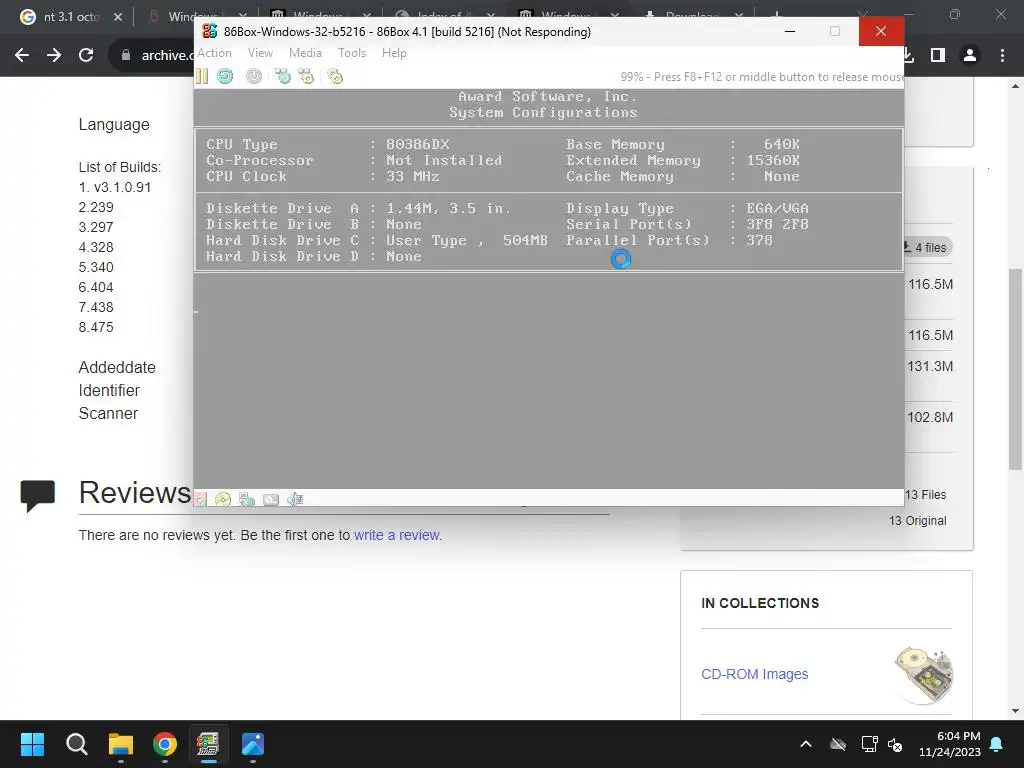Open Chrome from taskbar
The width and height of the screenshot is (1024, 768).
[x=165, y=744]
